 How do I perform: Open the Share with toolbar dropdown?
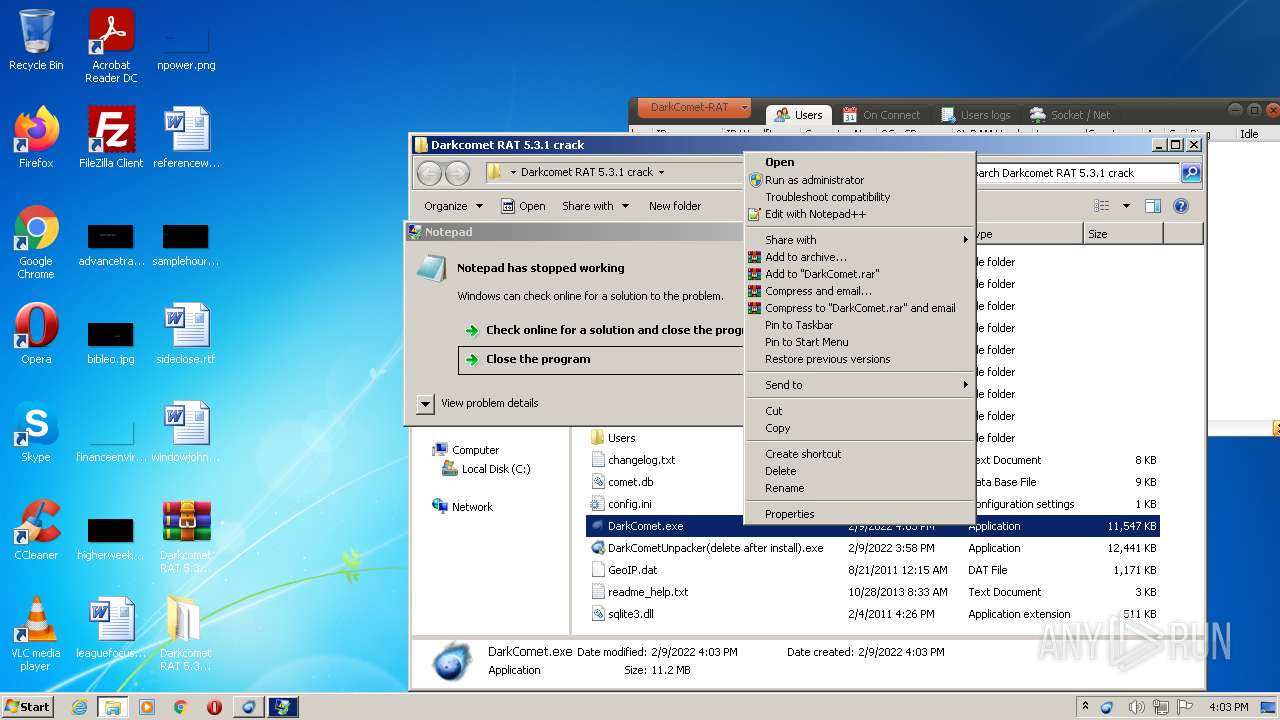(596, 206)
